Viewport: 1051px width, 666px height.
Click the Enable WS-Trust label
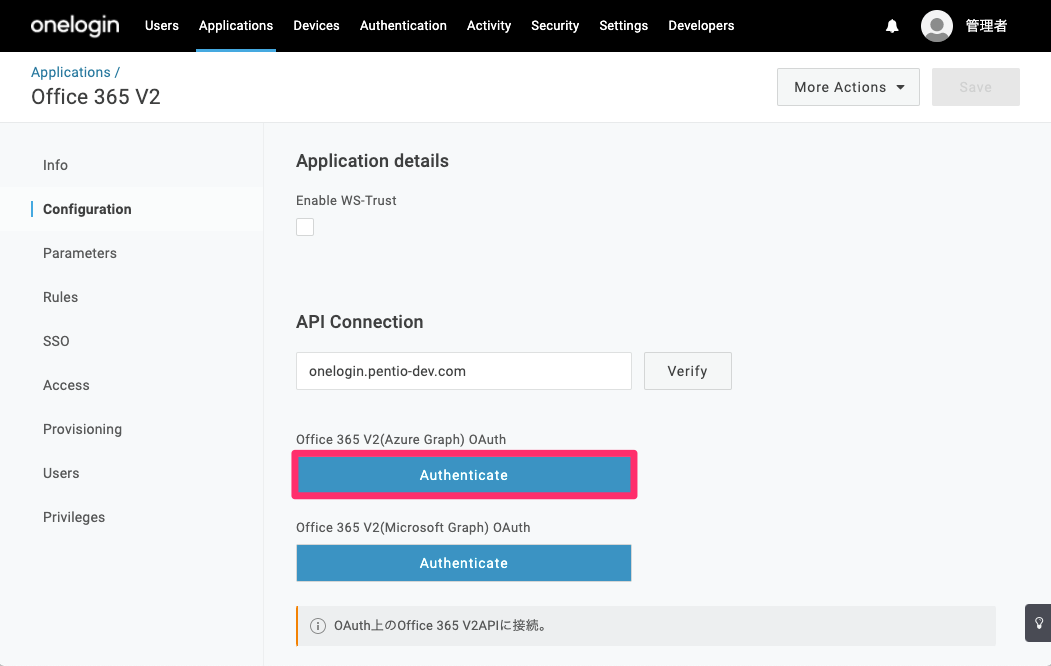(346, 200)
